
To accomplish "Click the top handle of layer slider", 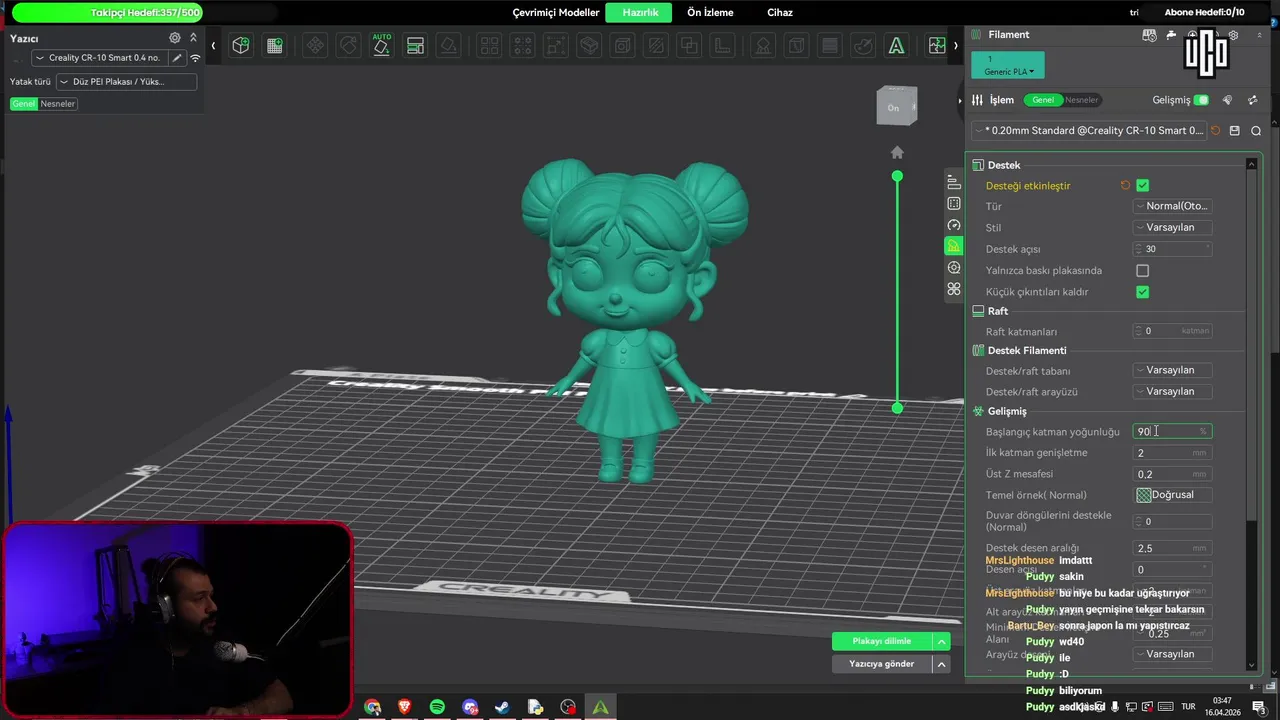I will pyautogui.click(x=897, y=176).
